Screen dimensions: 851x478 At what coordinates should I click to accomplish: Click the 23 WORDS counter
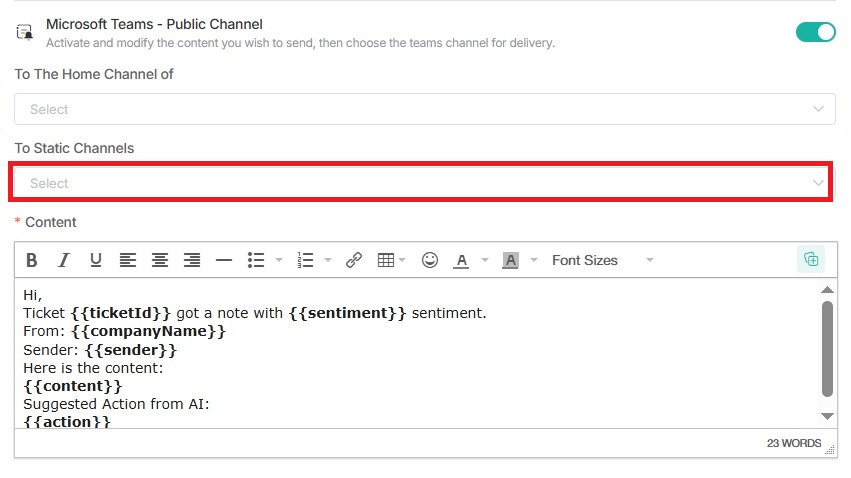pos(793,443)
